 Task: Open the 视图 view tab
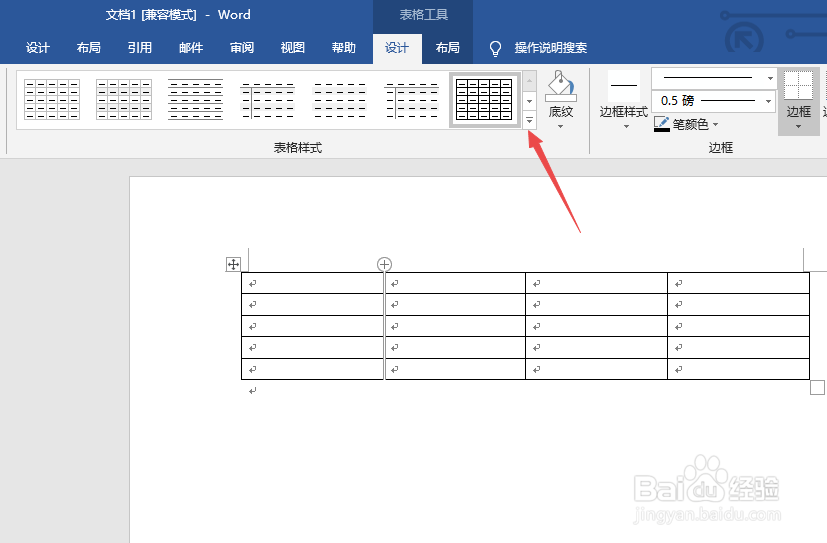[x=293, y=48]
